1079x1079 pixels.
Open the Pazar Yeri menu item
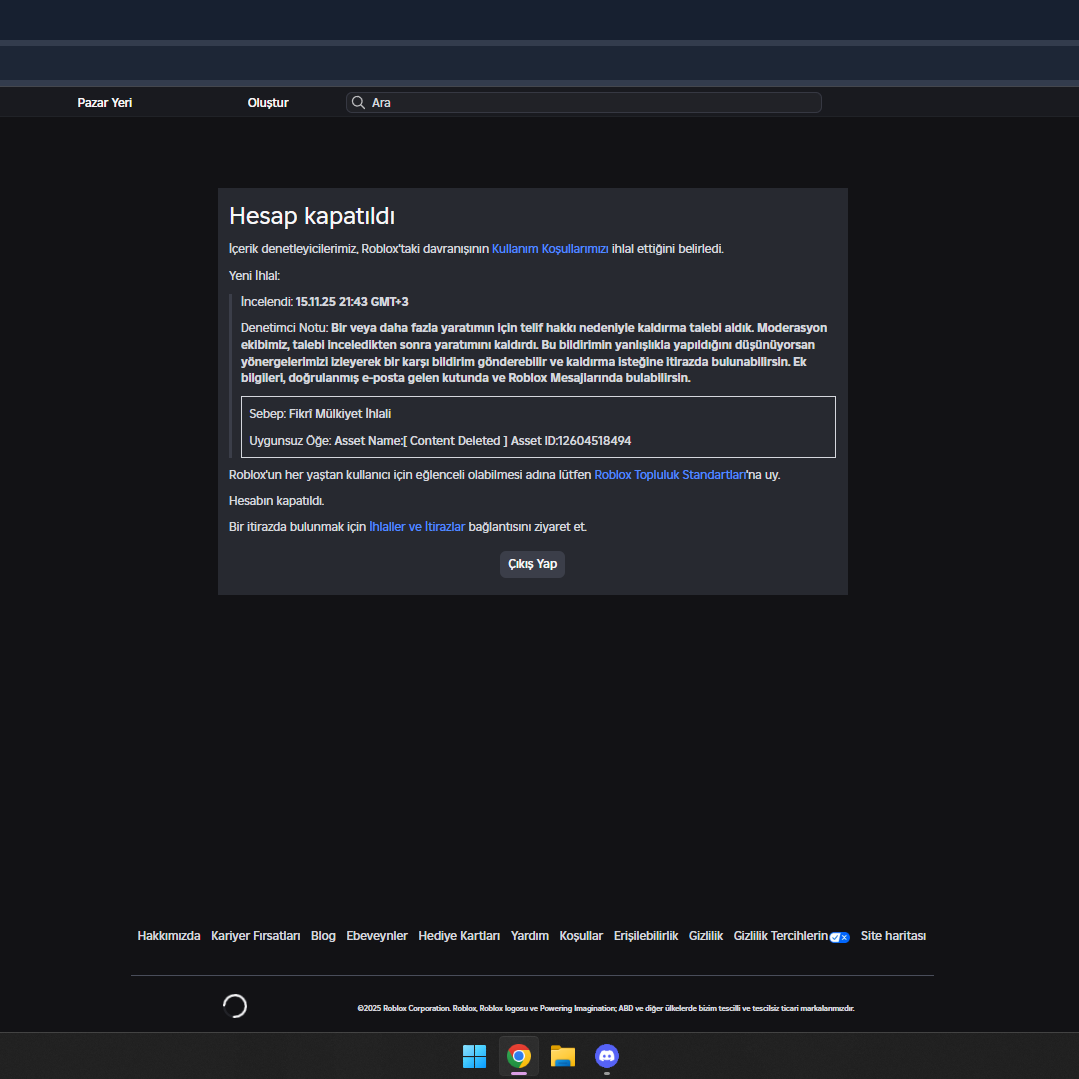[105, 103]
